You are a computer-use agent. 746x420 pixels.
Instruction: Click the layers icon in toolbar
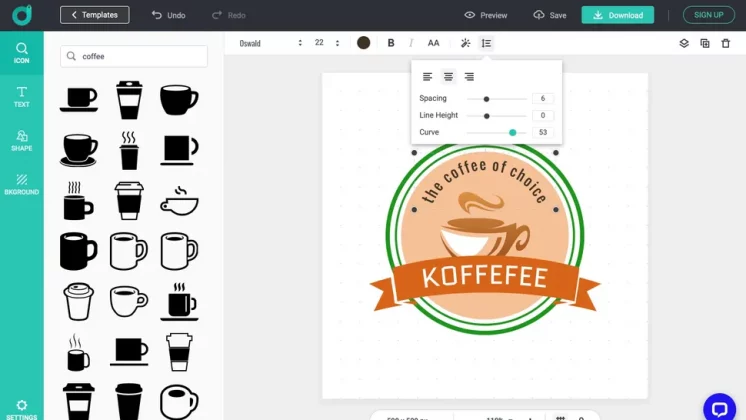(x=684, y=43)
